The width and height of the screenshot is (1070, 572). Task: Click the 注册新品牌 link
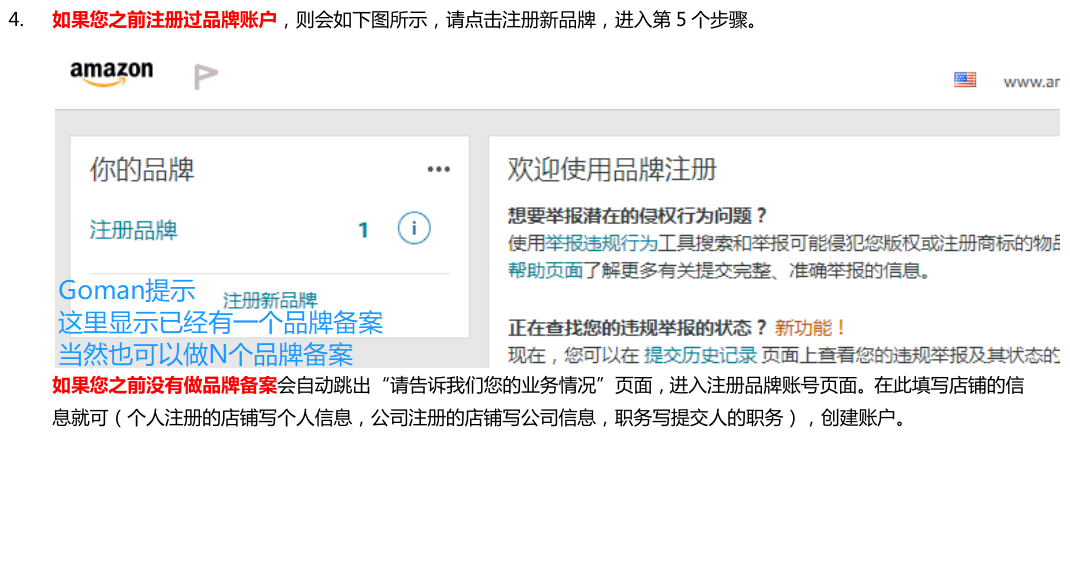(270, 300)
